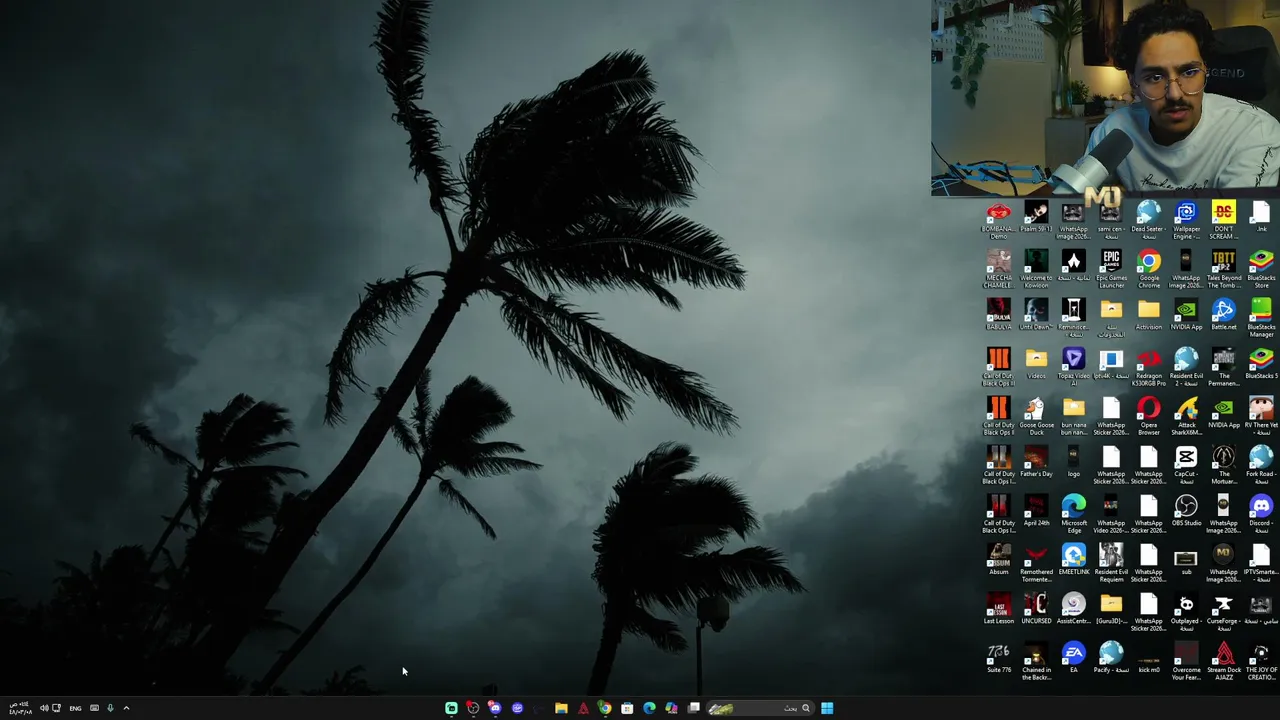1280x720 pixels.
Task: Select the BlueStacks 5 desktop icon
Action: pos(1261,364)
